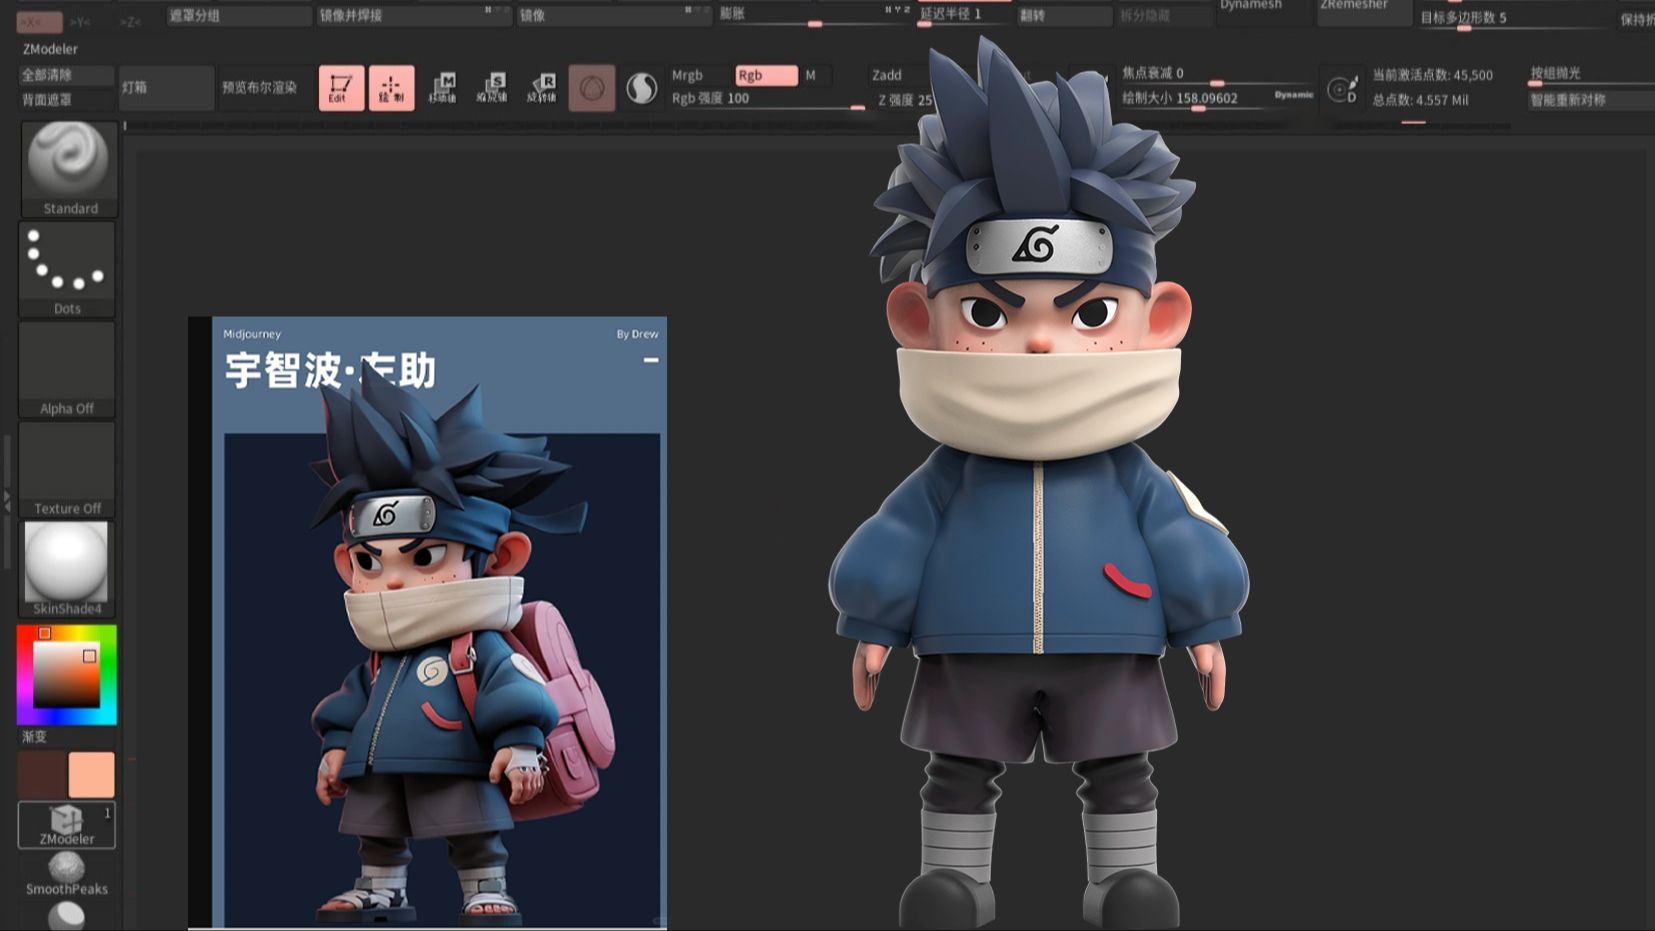
Task: Click the left tray divider arrows
Action: pos(7,500)
